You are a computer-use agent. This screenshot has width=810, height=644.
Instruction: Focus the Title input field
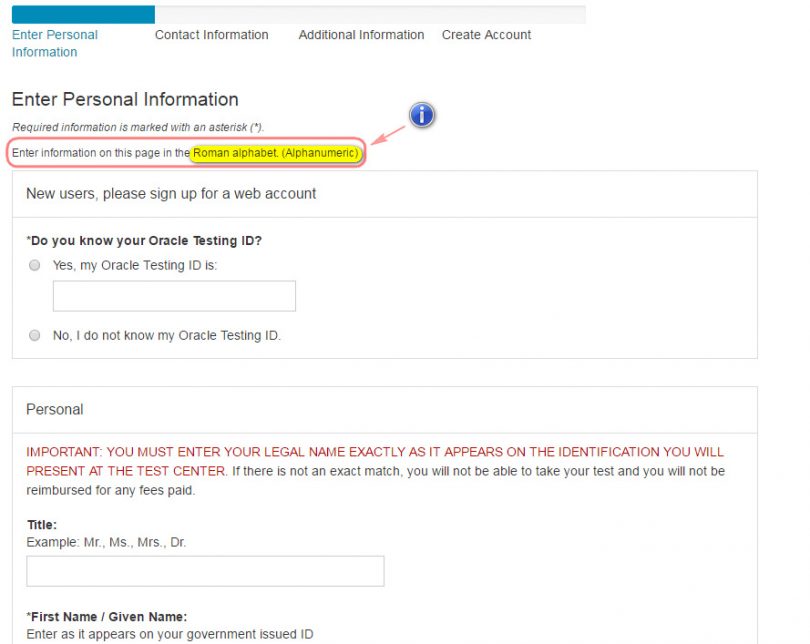(x=205, y=571)
